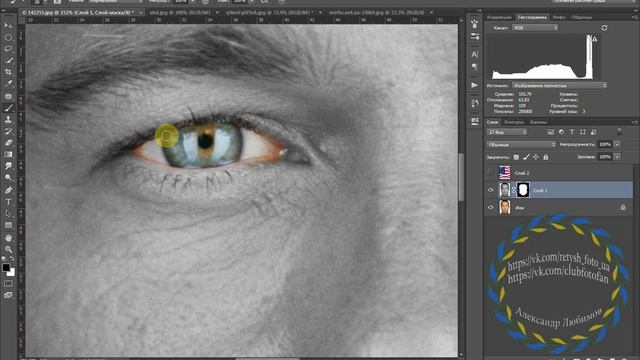
Task: Select the Crop tool
Action: pos(8,72)
